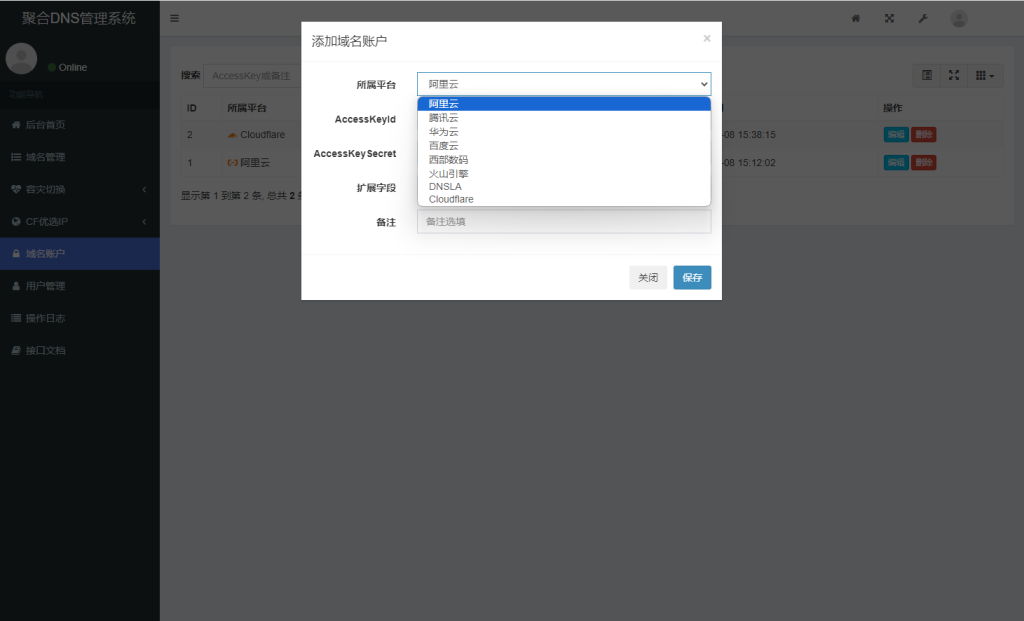Click the ID column header
The height and width of the screenshot is (621, 1024).
(191, 108)
